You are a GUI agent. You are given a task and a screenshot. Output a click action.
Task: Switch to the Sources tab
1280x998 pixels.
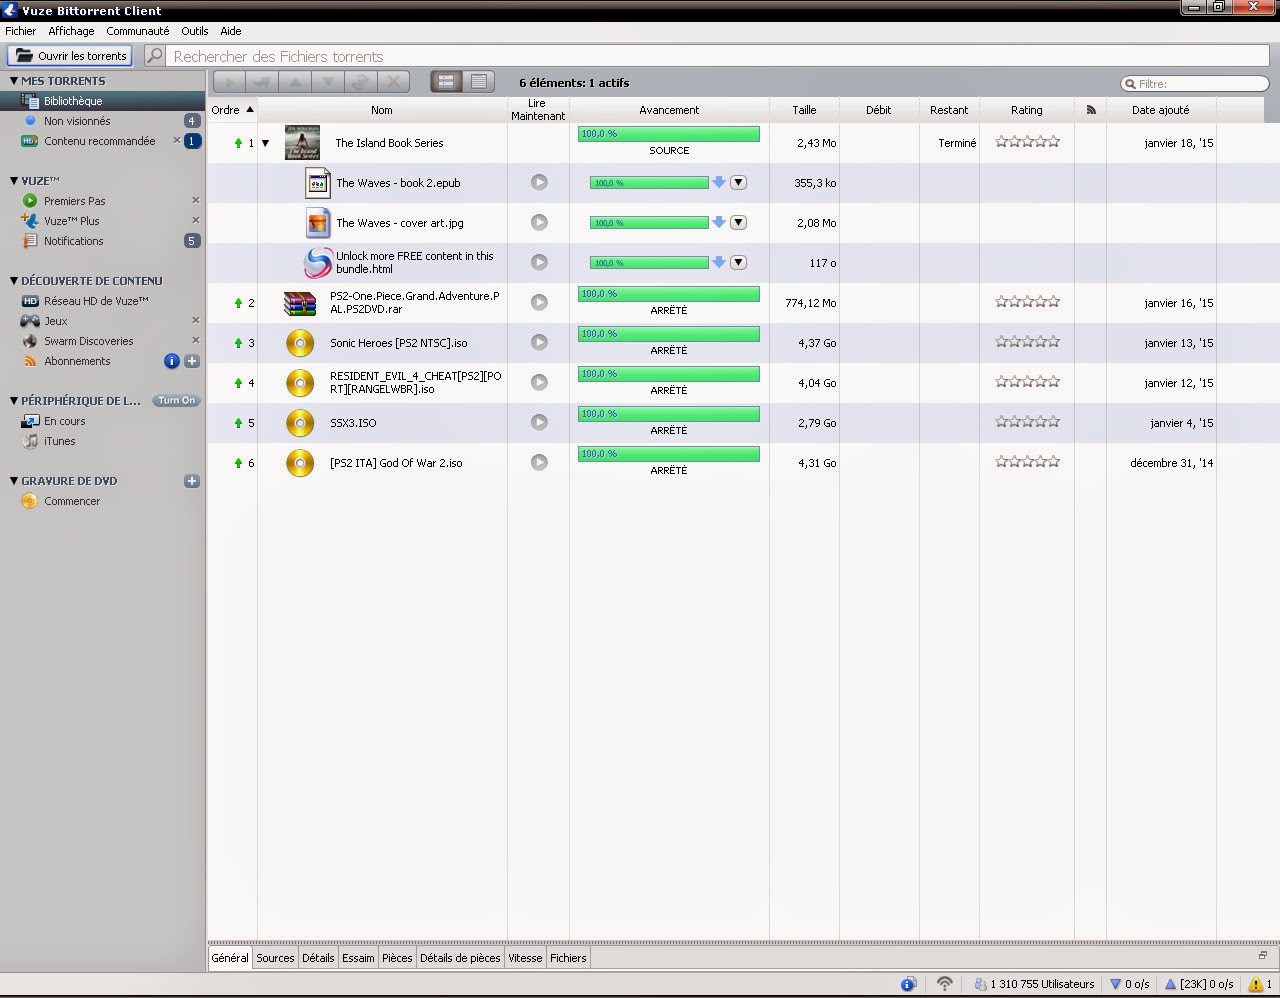tap(275, 958)
